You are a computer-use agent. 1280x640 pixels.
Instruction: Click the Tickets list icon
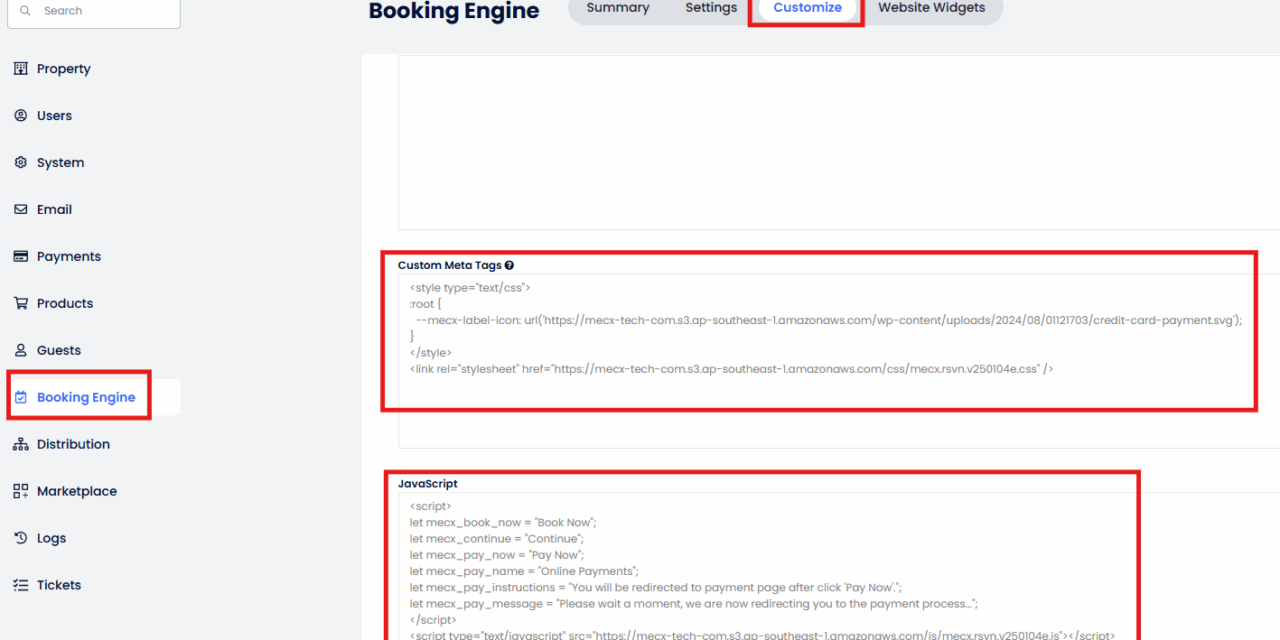[21, 585]
